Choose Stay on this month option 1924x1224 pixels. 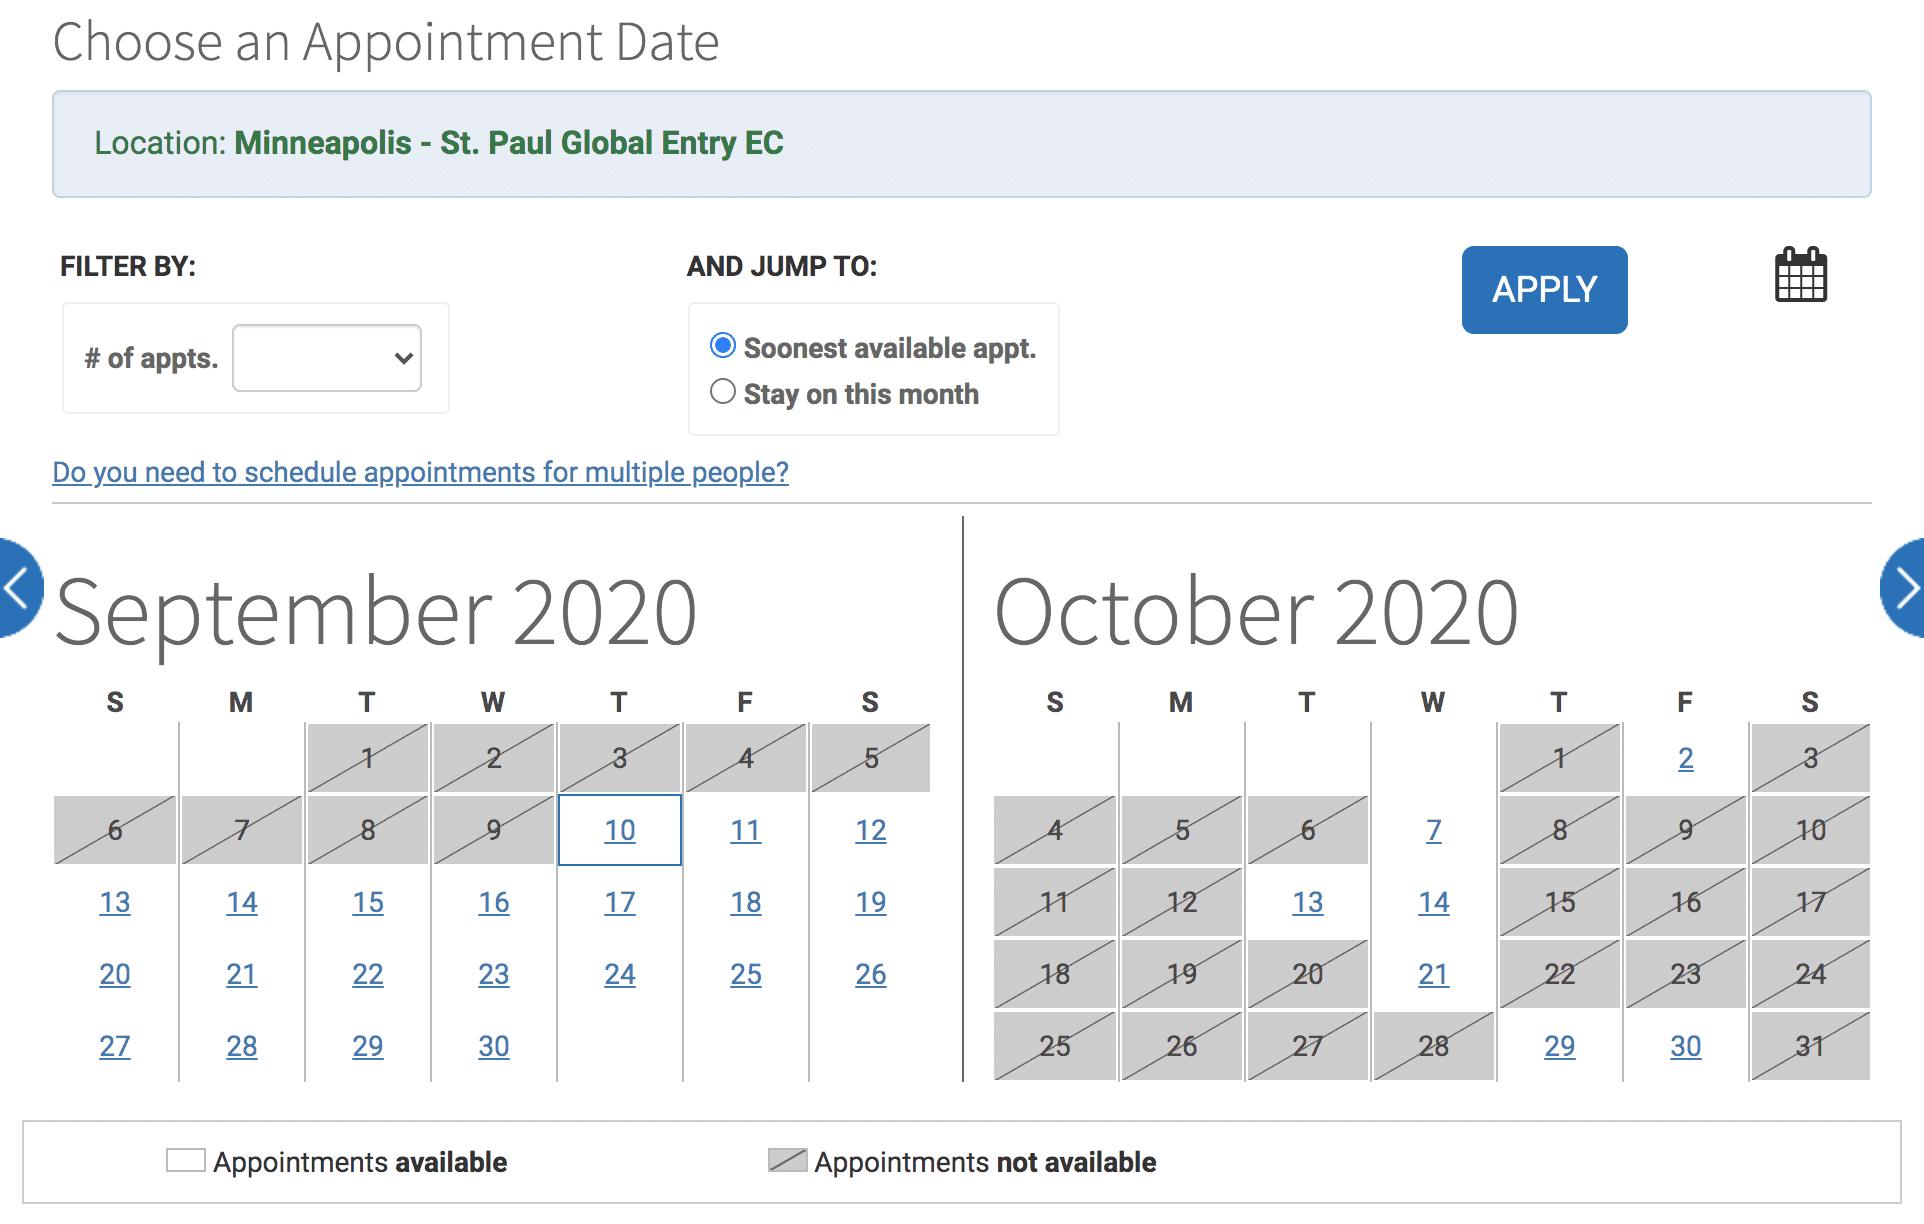pos(722,391)
